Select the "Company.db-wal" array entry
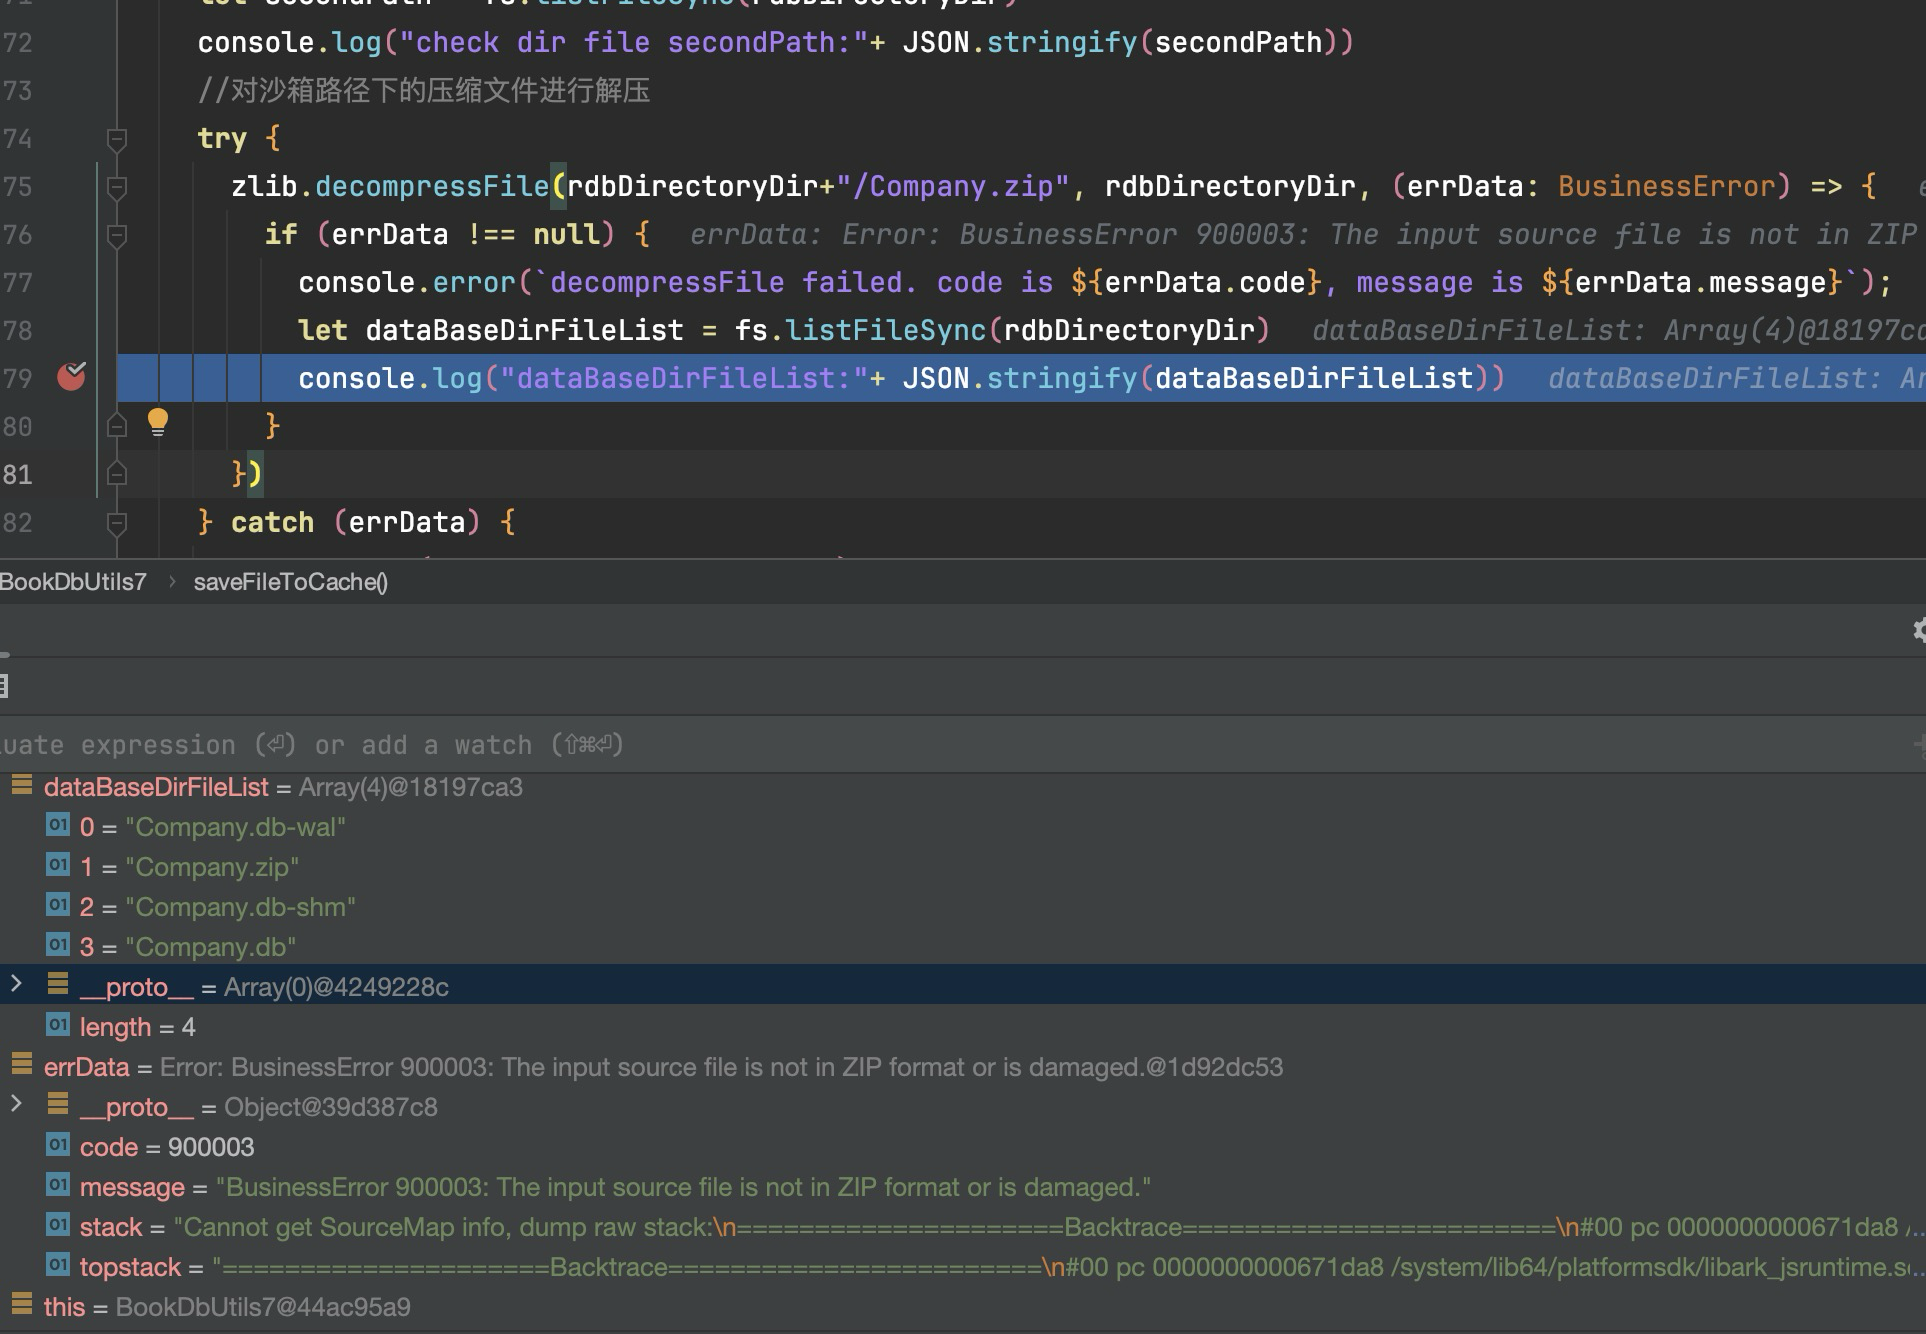This screenshot has height=1334, width=1926. (963, 827)
